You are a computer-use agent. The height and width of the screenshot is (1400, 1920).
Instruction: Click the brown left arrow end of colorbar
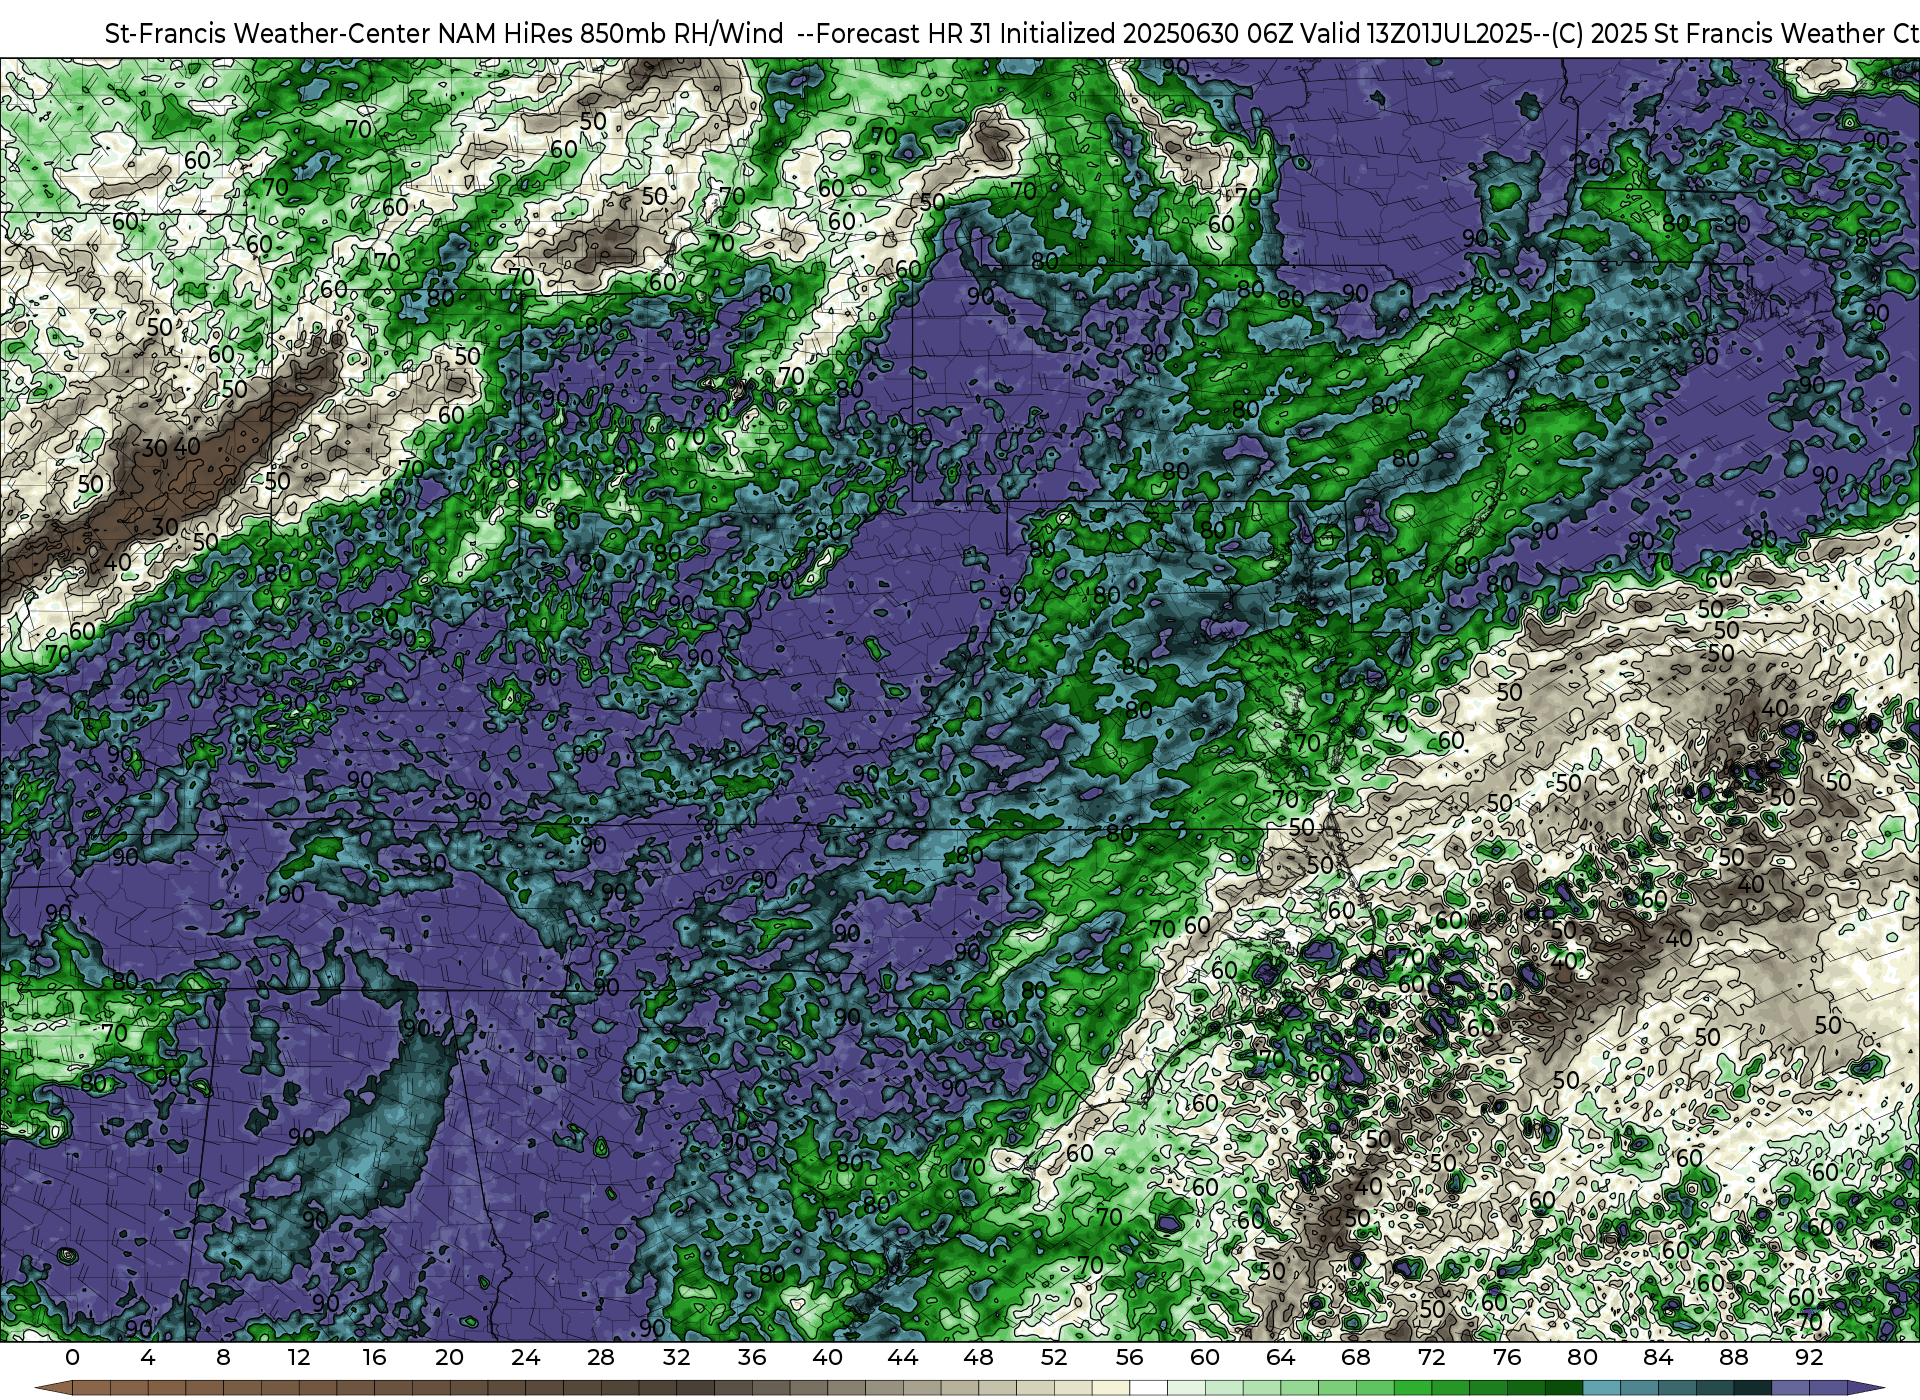tap(53, 1389)
